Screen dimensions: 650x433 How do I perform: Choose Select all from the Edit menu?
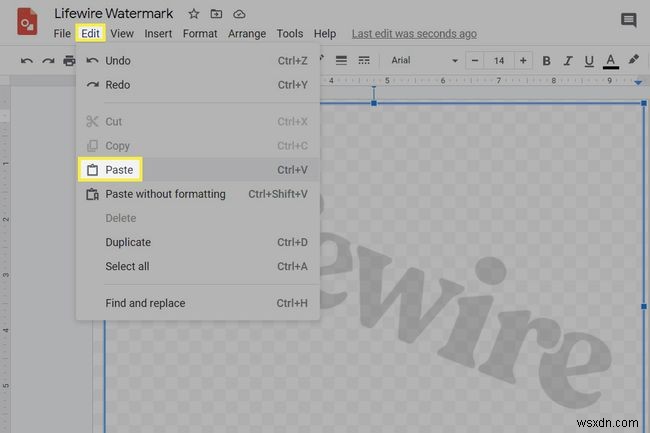[198, 266]
